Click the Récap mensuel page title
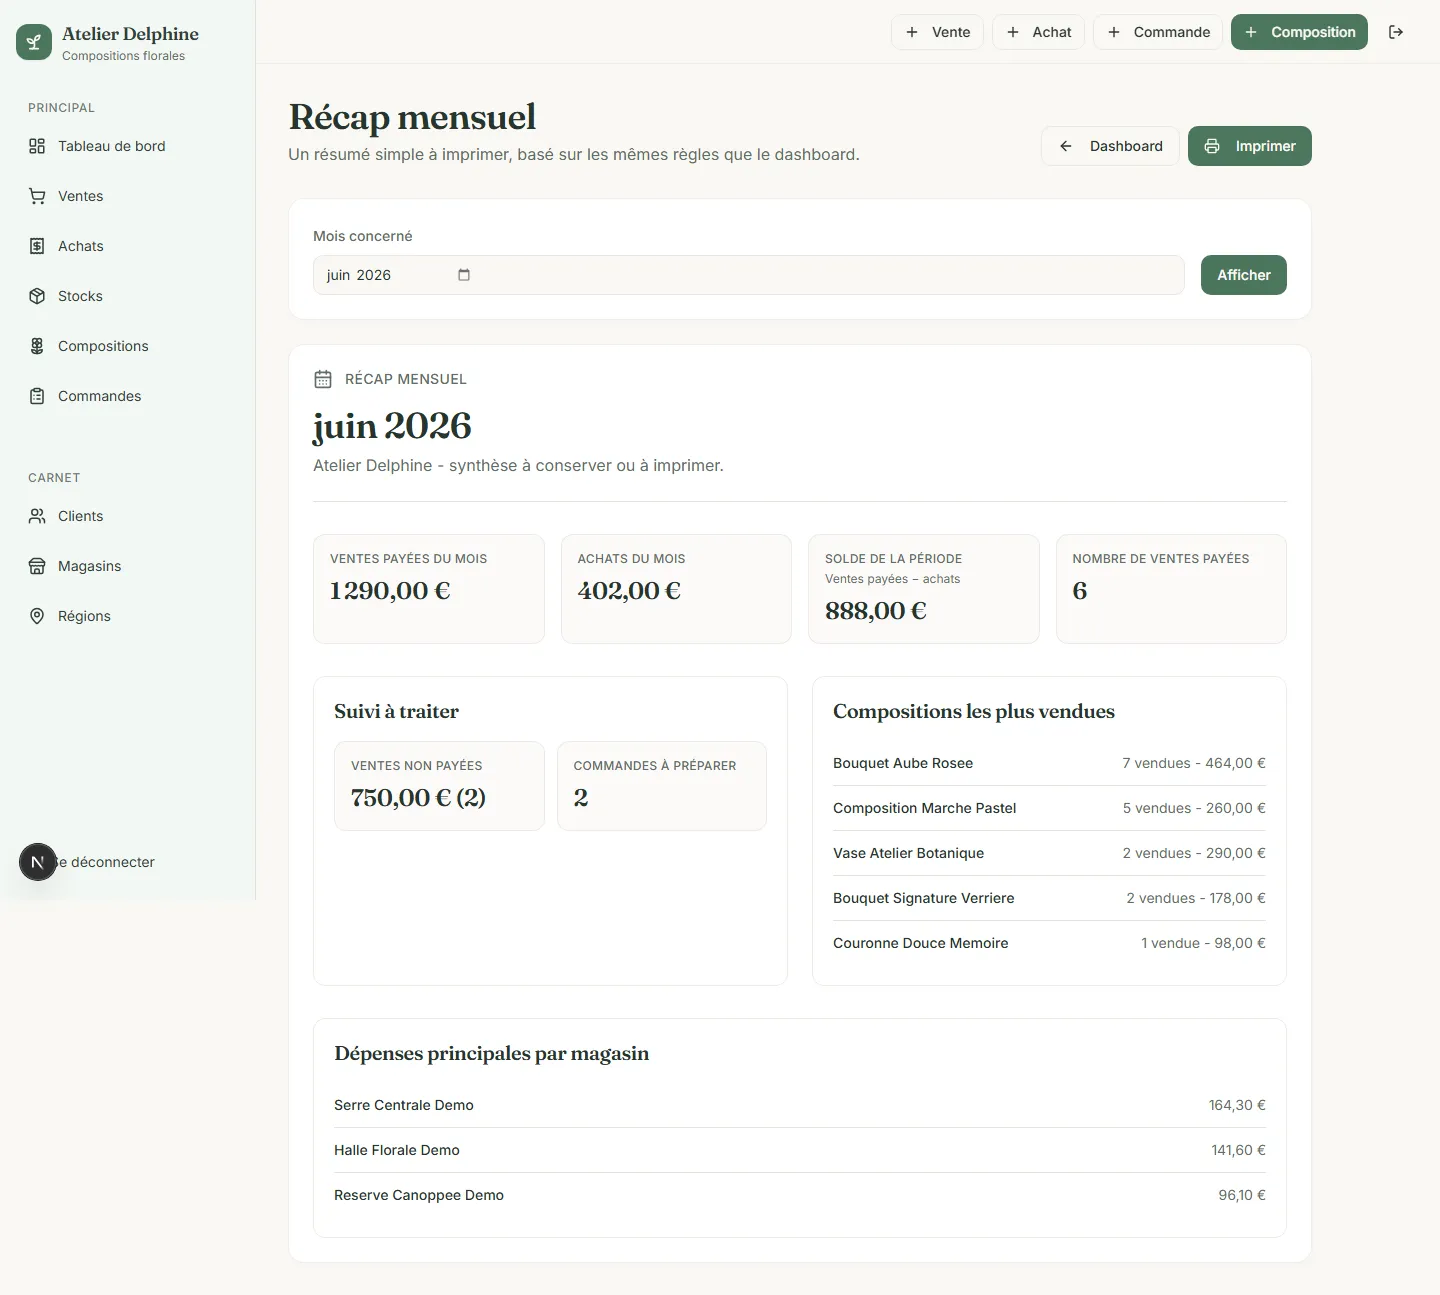This screenshot has height=1295, width=1440. [412, 117]
